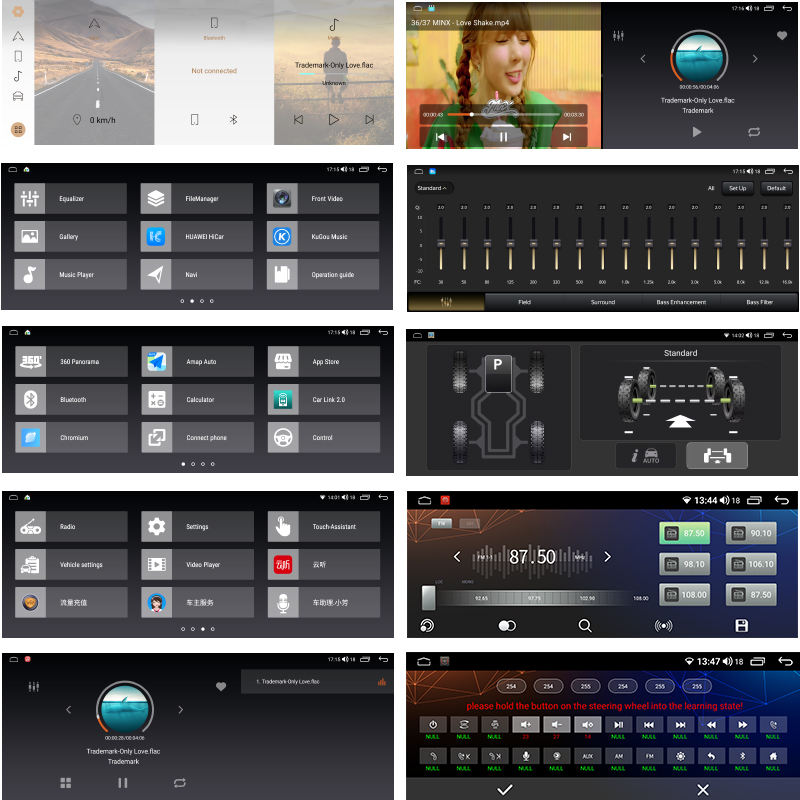Confirm steering wheel learning with checkmark
This screenshot has width=800, height=800.
[x=505, y=789]
